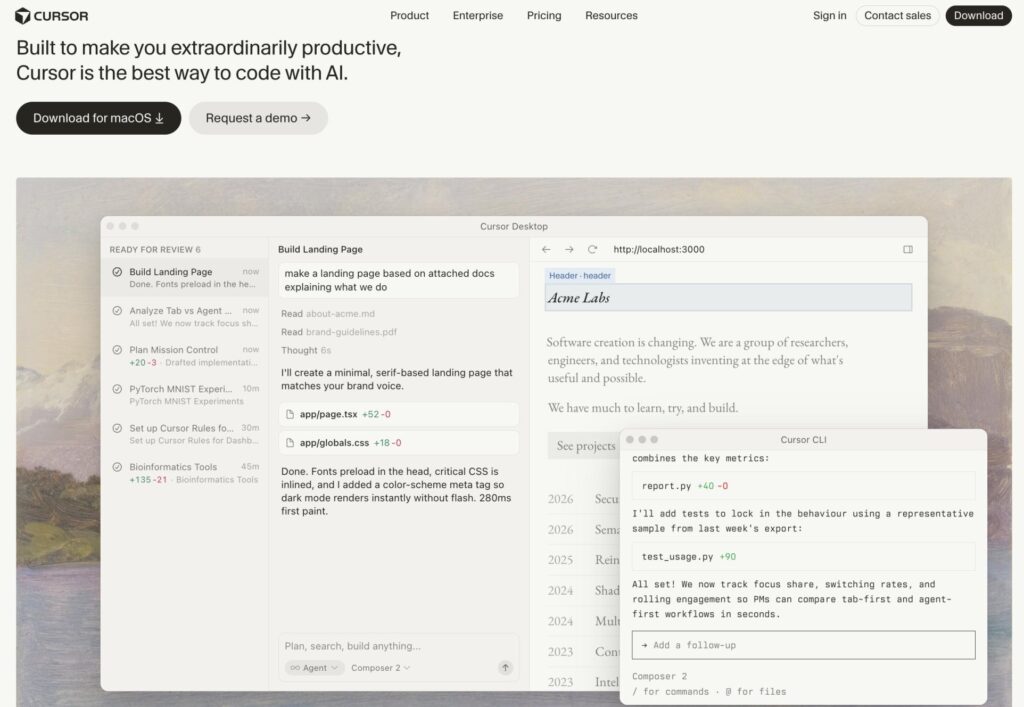
Task: Click Add a follow-up field in CLI
Action: (x=803, y=645)
